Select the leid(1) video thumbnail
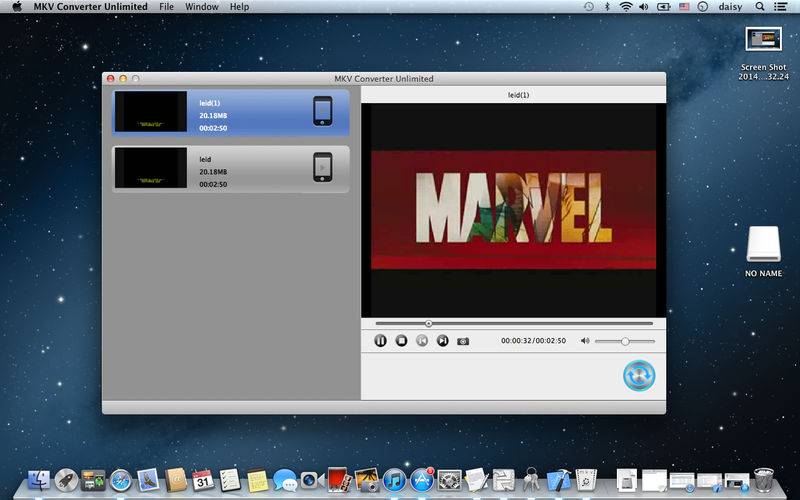This screenshot has width=800, height=500. coord(151,112)
